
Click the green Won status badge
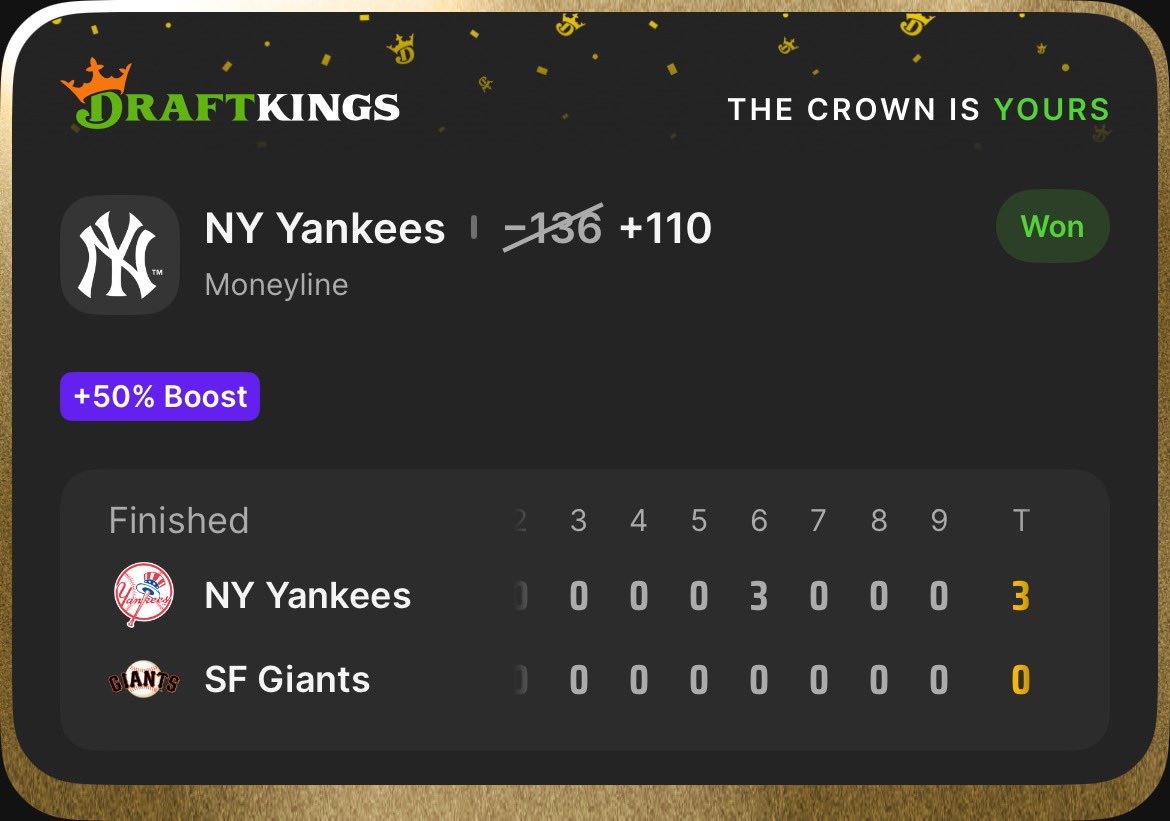click(x=1052, y=227)
